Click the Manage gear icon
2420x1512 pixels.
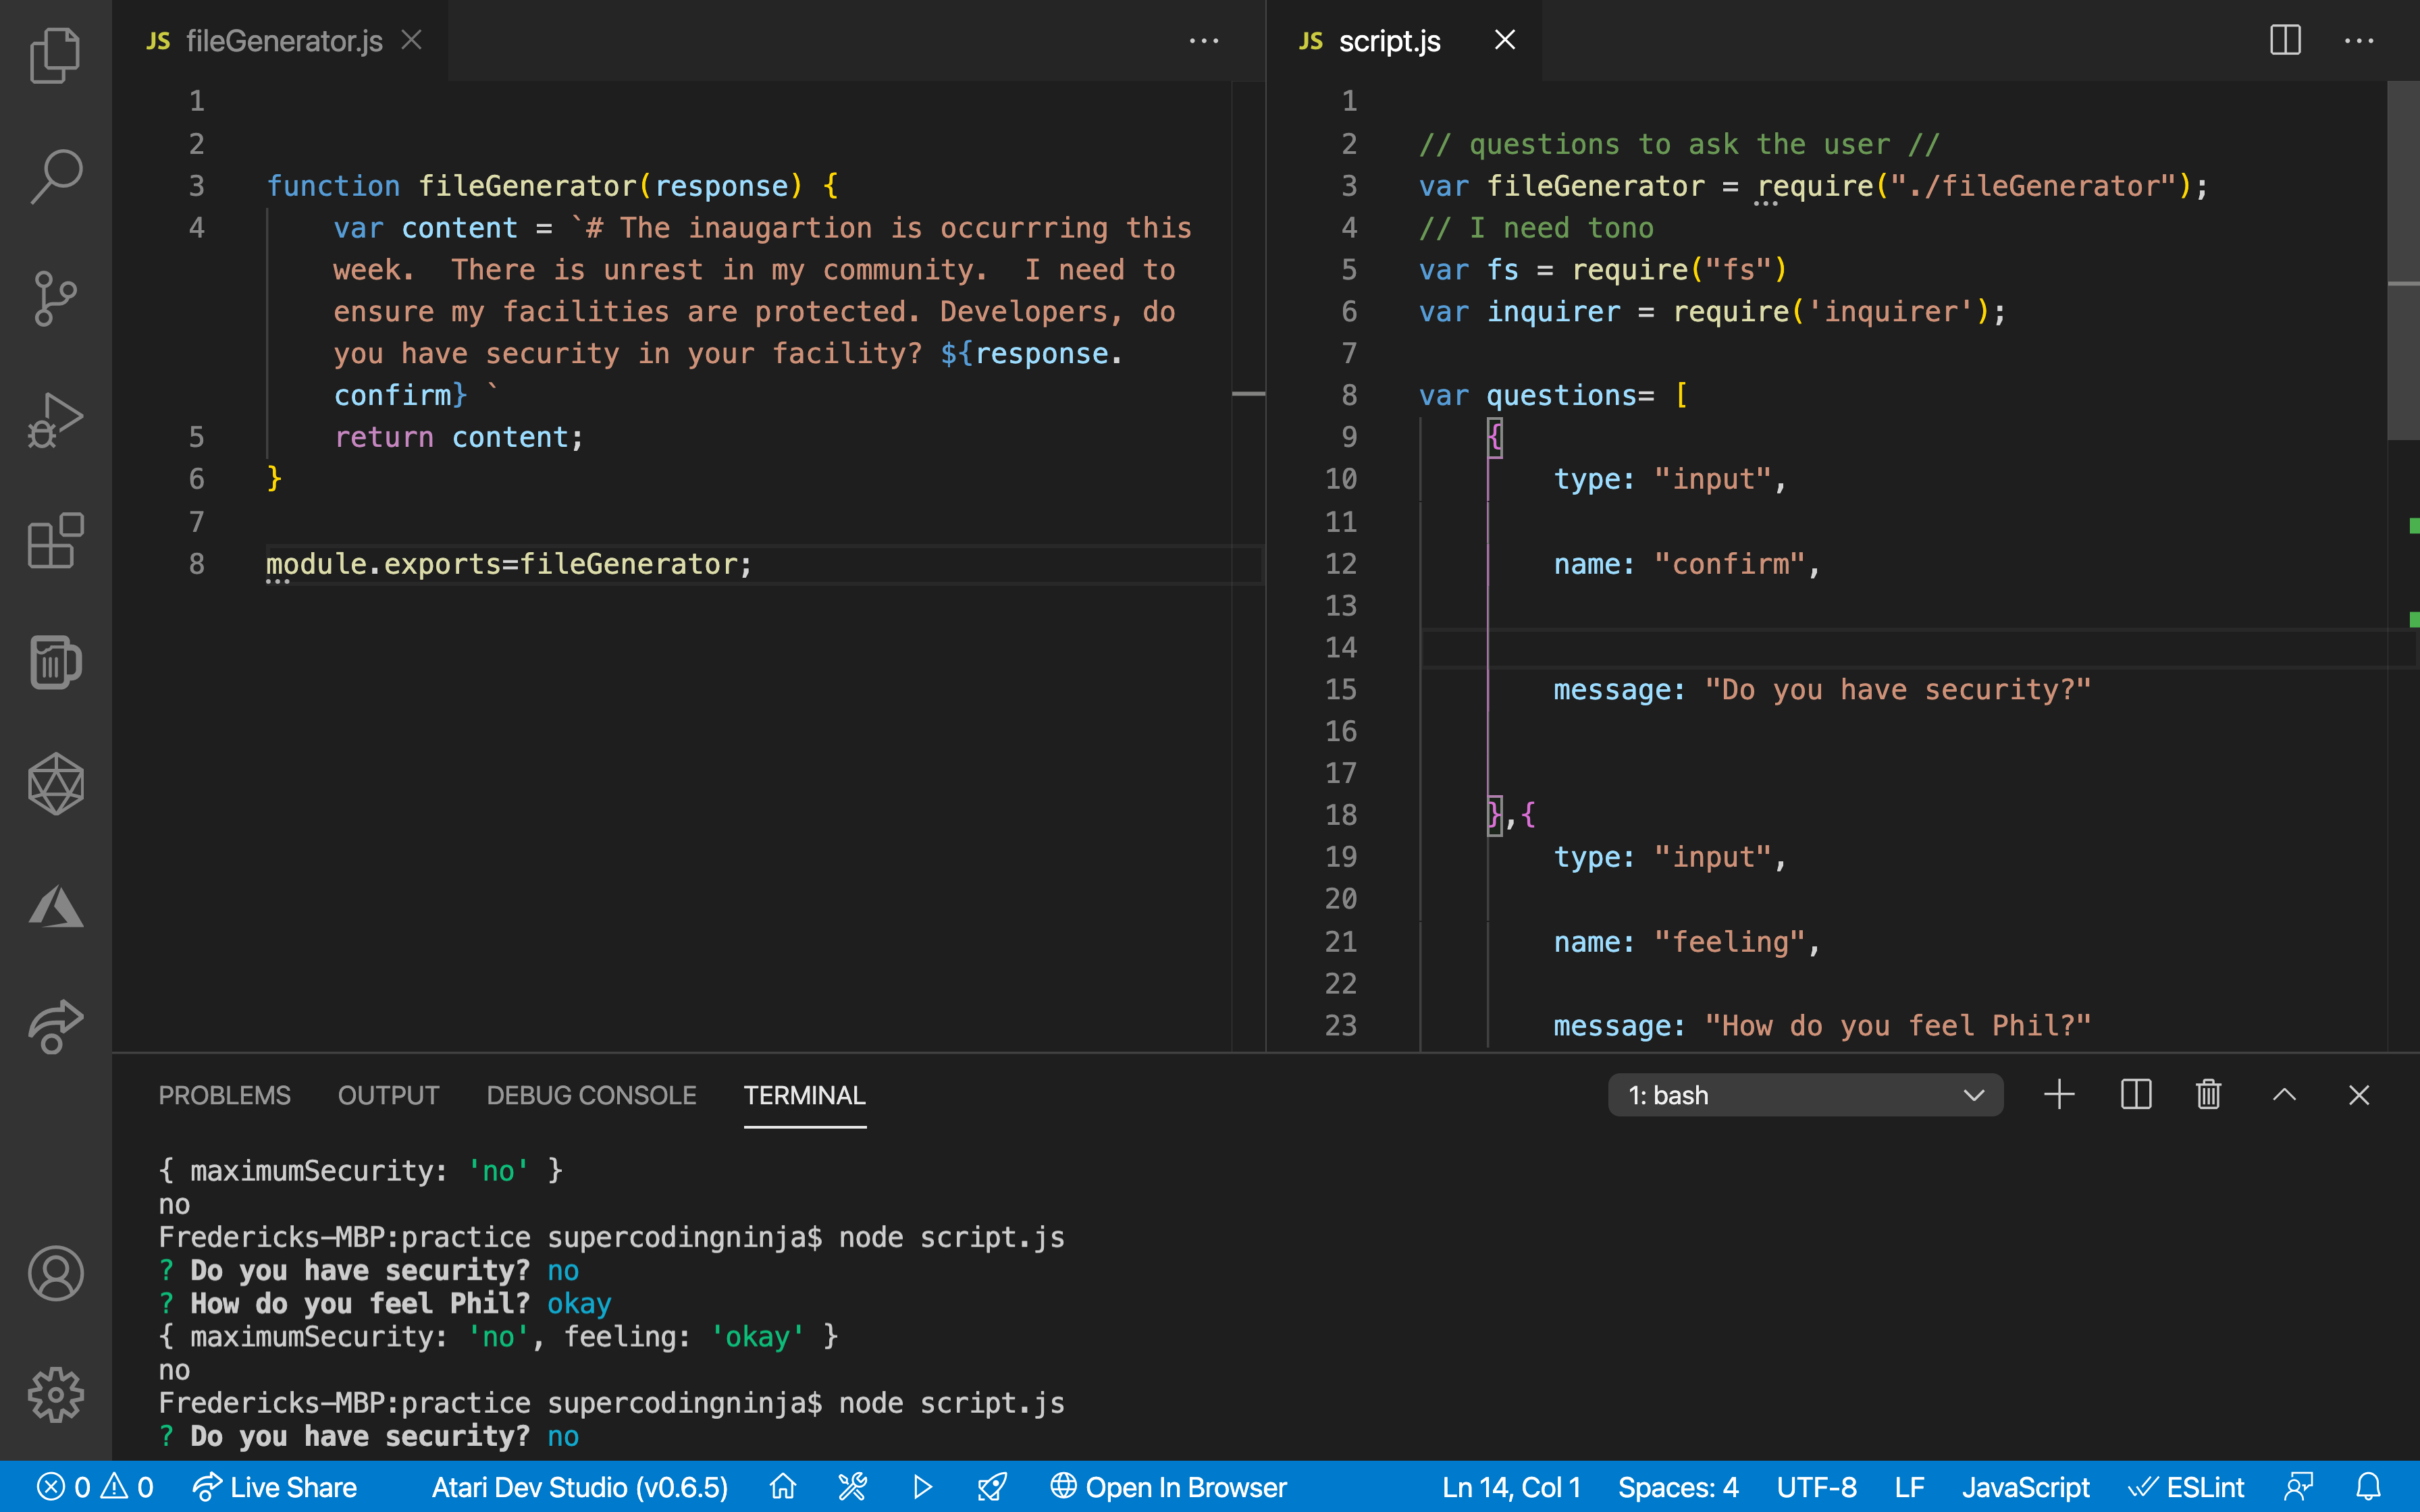point(55,1394)
